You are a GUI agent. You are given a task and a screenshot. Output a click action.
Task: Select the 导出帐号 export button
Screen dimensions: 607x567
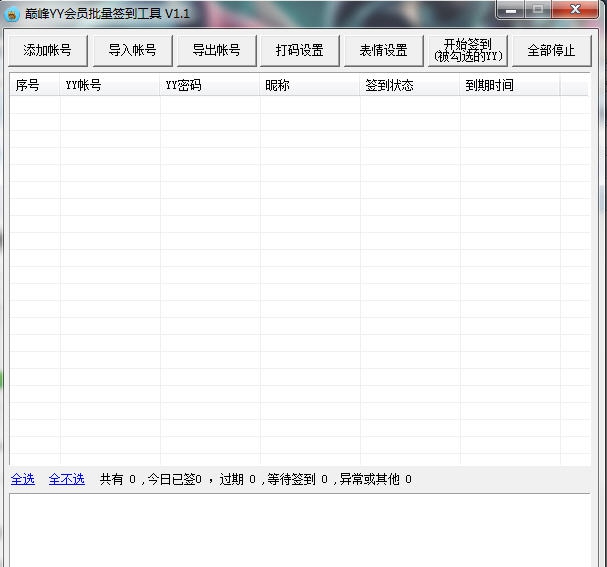[x=216, y=50]
